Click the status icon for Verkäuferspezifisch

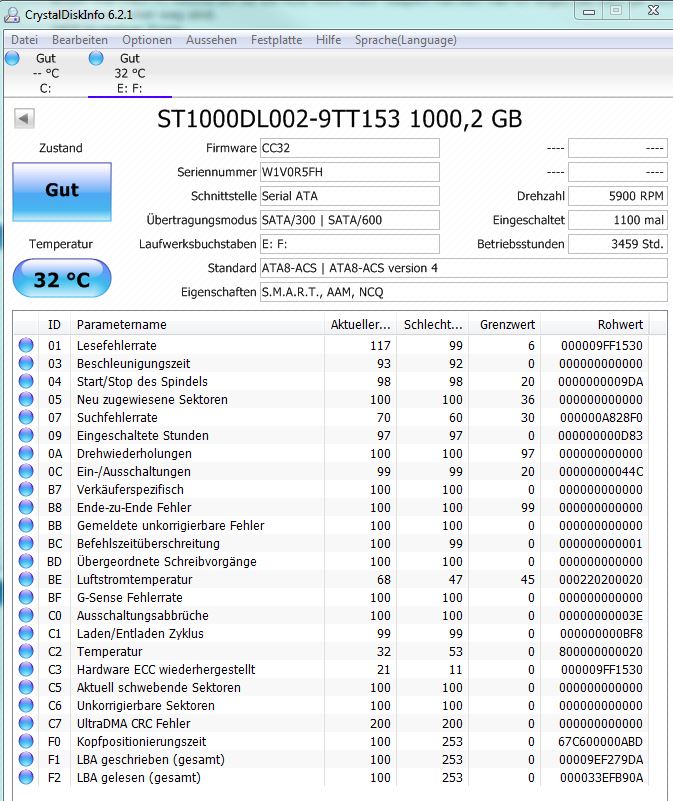click(x=26, y=489)
